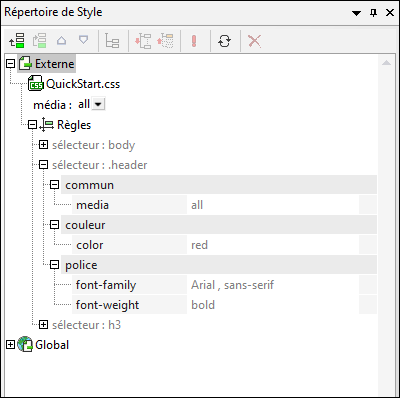This screenshot has height=398, width=400.
Task: Expand the Global node
Action: tap(11, 344)
